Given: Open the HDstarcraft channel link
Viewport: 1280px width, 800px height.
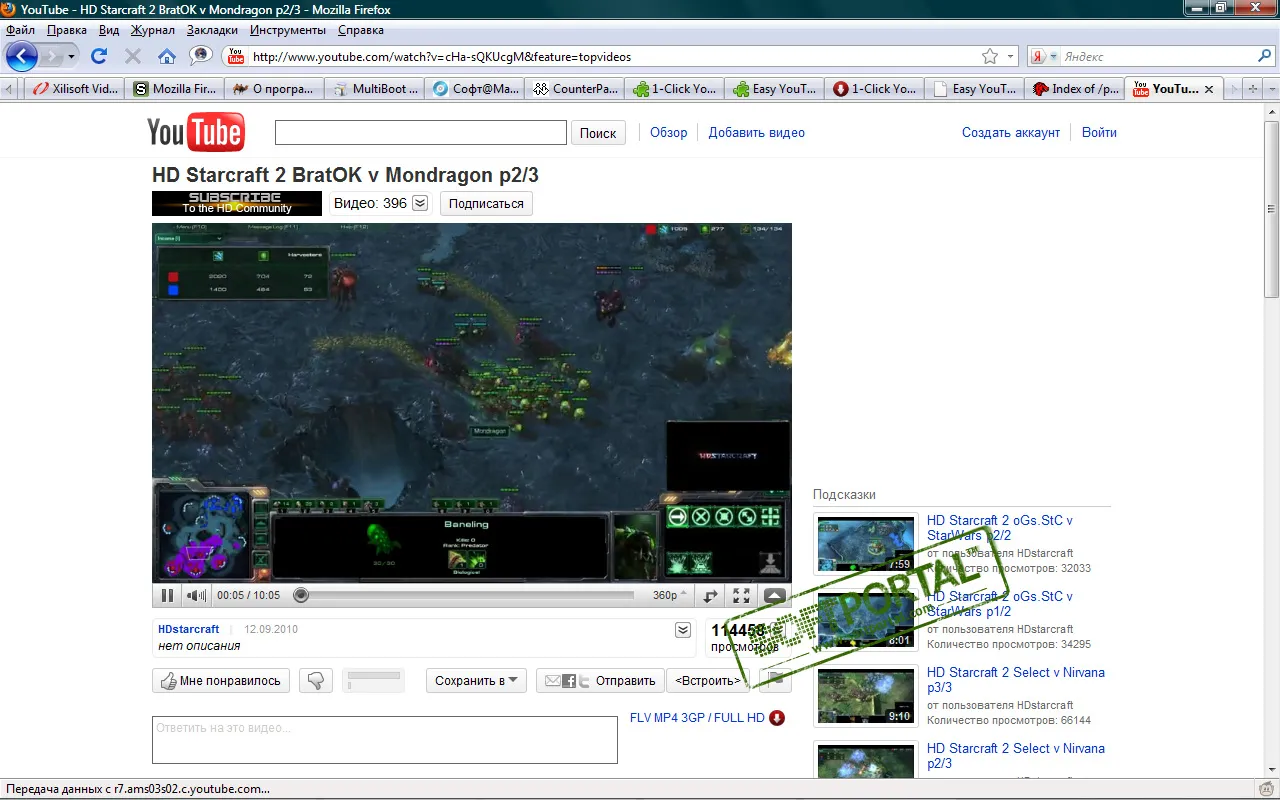Looking at the screenshot, I should [189, 629].
